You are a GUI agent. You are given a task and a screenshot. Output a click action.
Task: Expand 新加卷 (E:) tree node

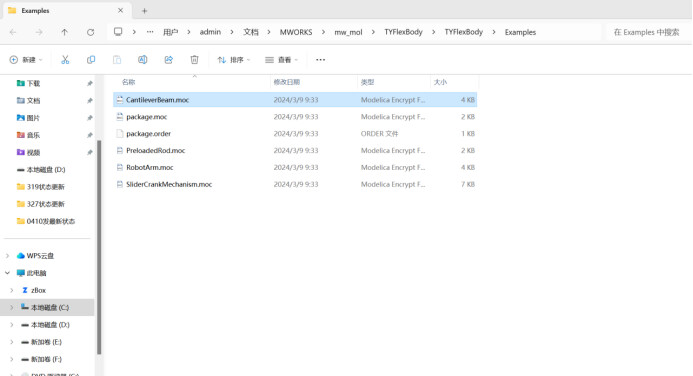point(12,342)
